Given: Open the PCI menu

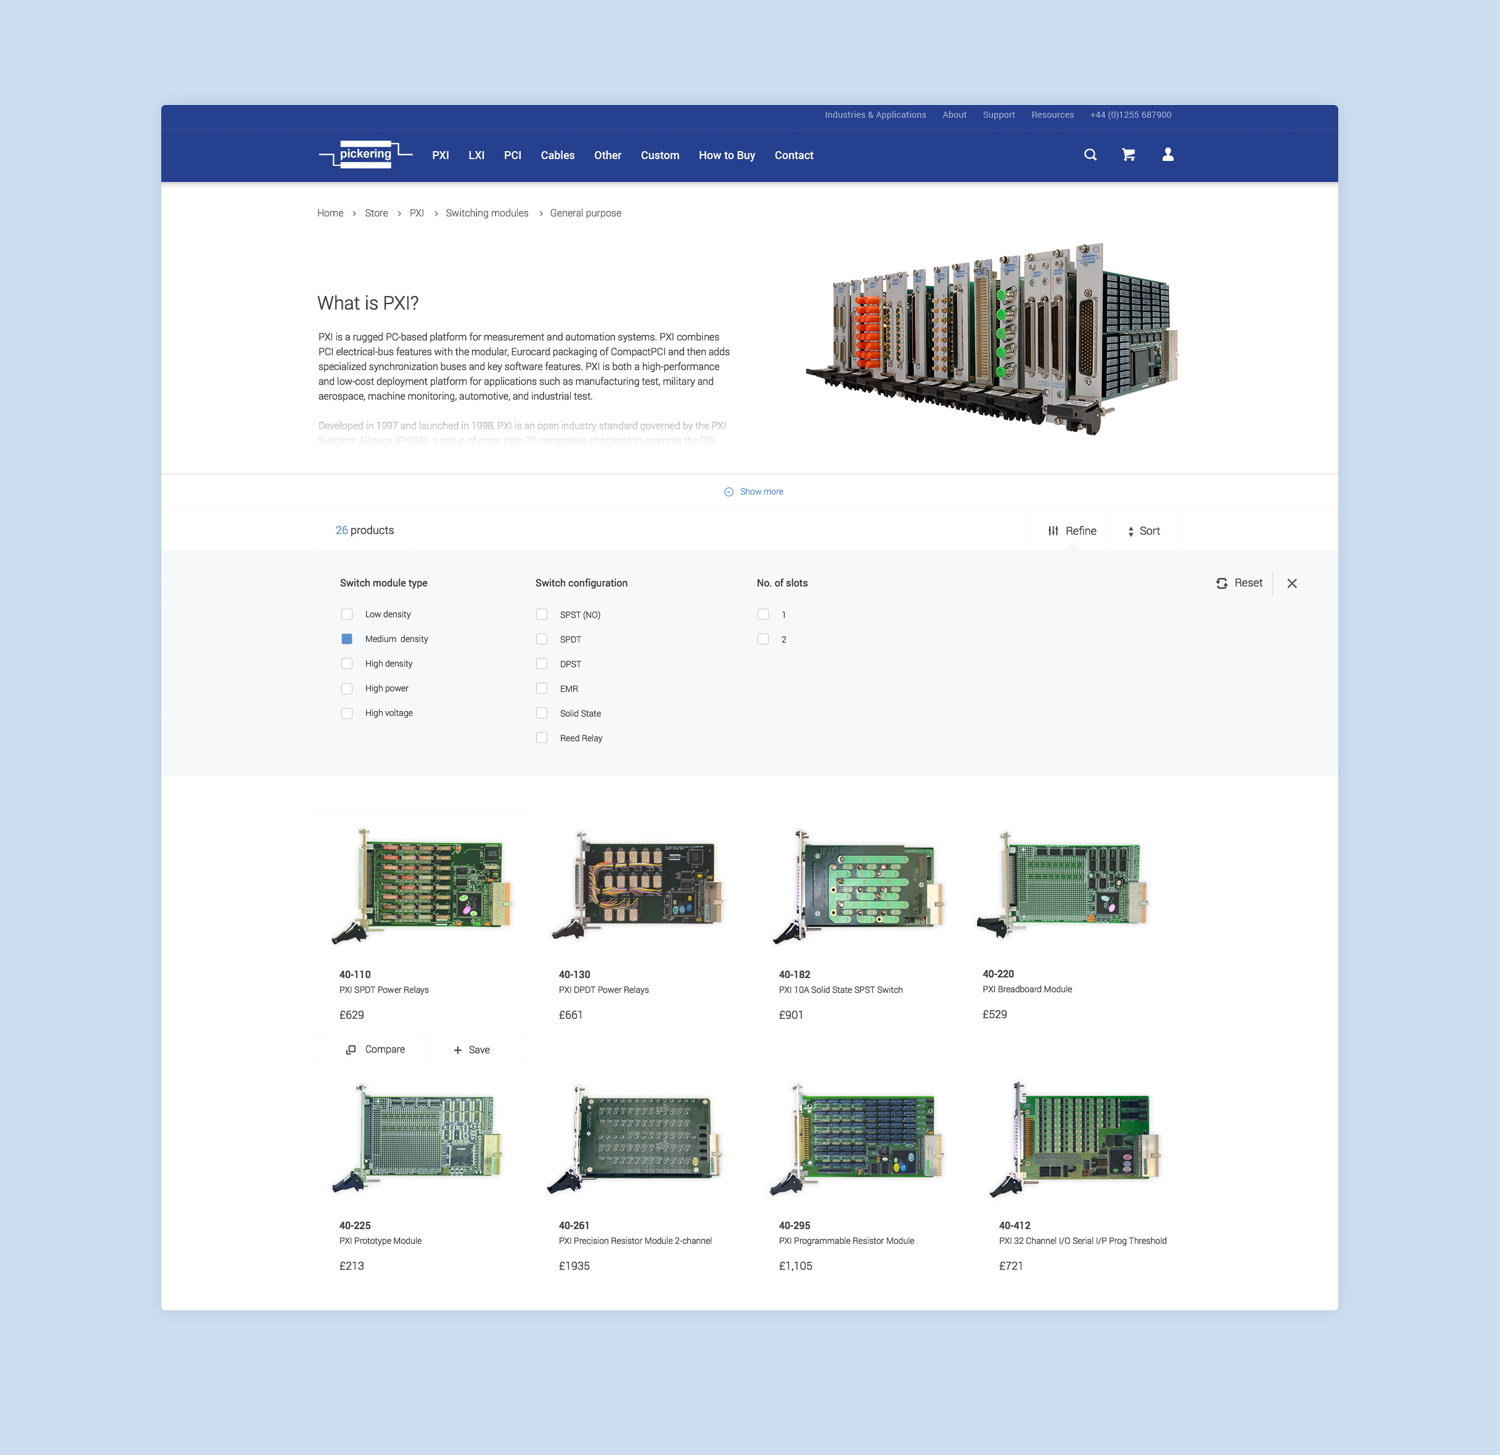Looking at the screenshot, I should 512,156.
